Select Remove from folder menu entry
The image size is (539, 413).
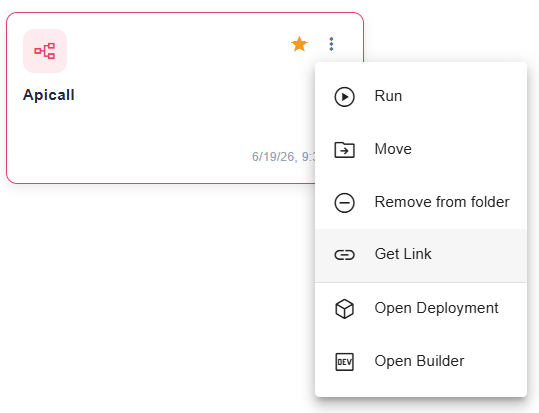point(421,202)
